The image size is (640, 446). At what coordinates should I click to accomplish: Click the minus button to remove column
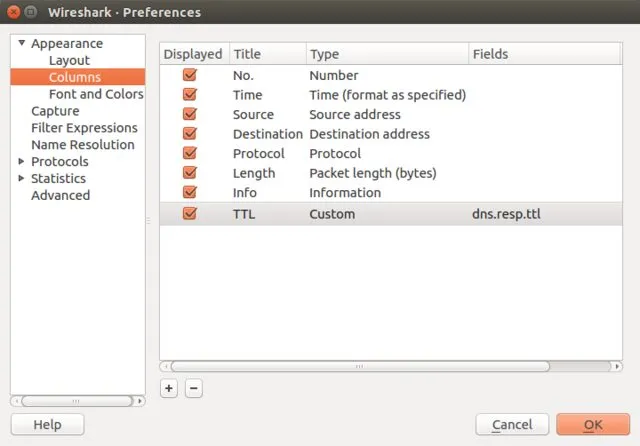tap(194, 388)
